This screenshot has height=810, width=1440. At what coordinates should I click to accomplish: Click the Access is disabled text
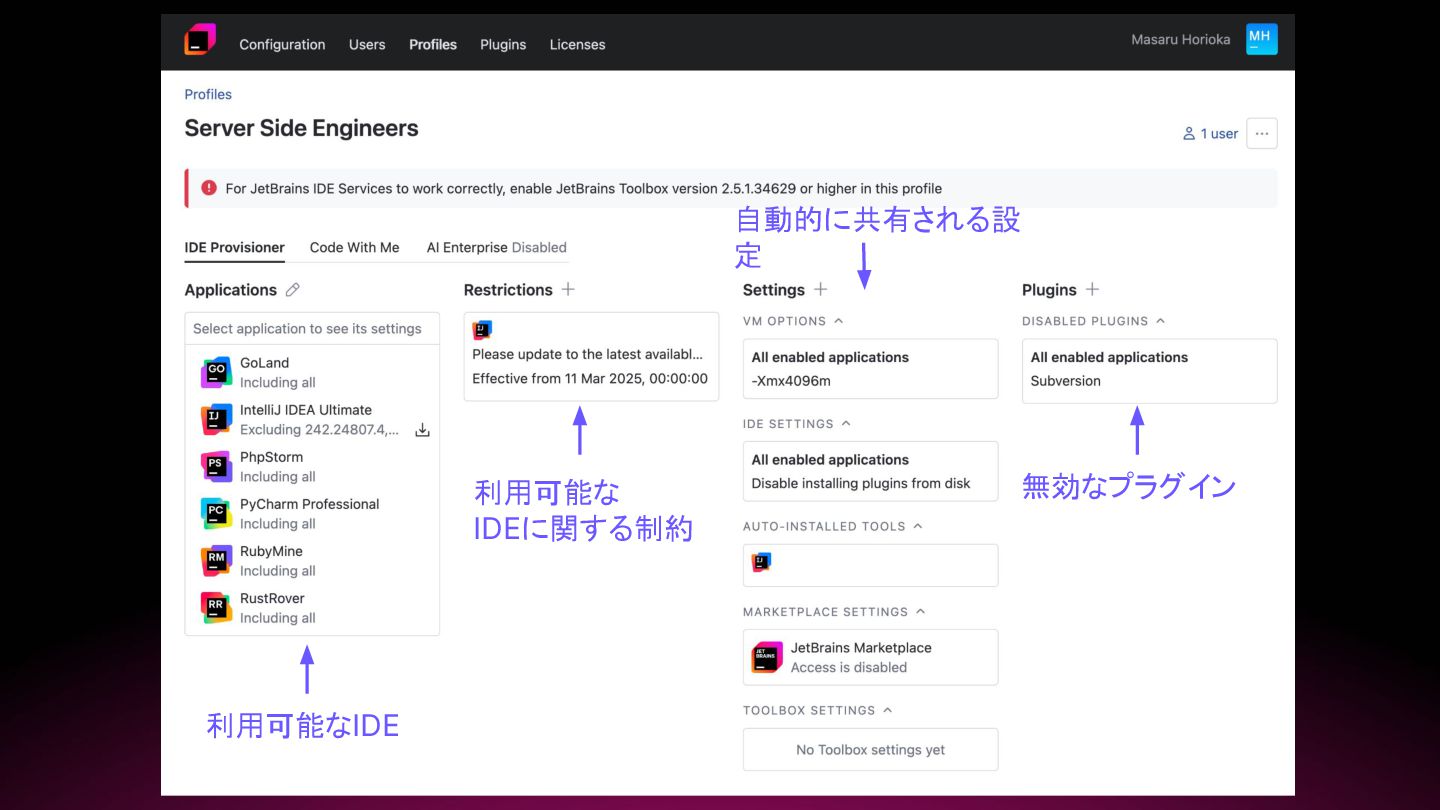pyautogui.click(x=849, y=668)
